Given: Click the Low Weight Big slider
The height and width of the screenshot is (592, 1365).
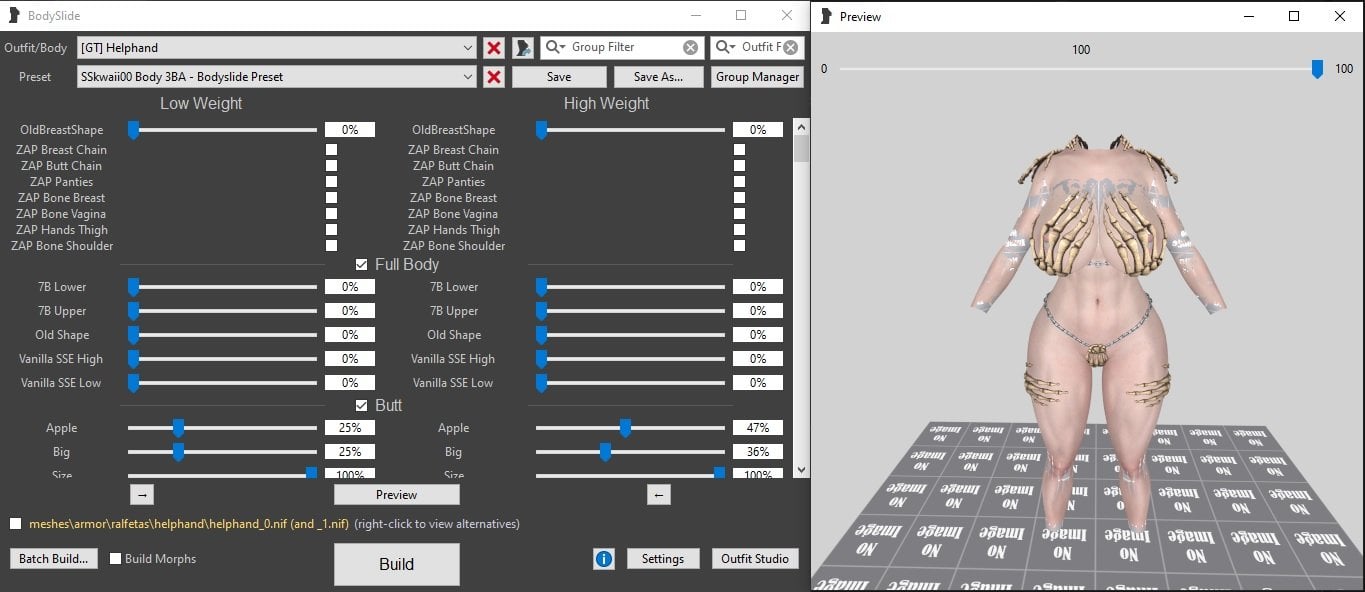Looking at the screenshot, I should pos(222,452).
